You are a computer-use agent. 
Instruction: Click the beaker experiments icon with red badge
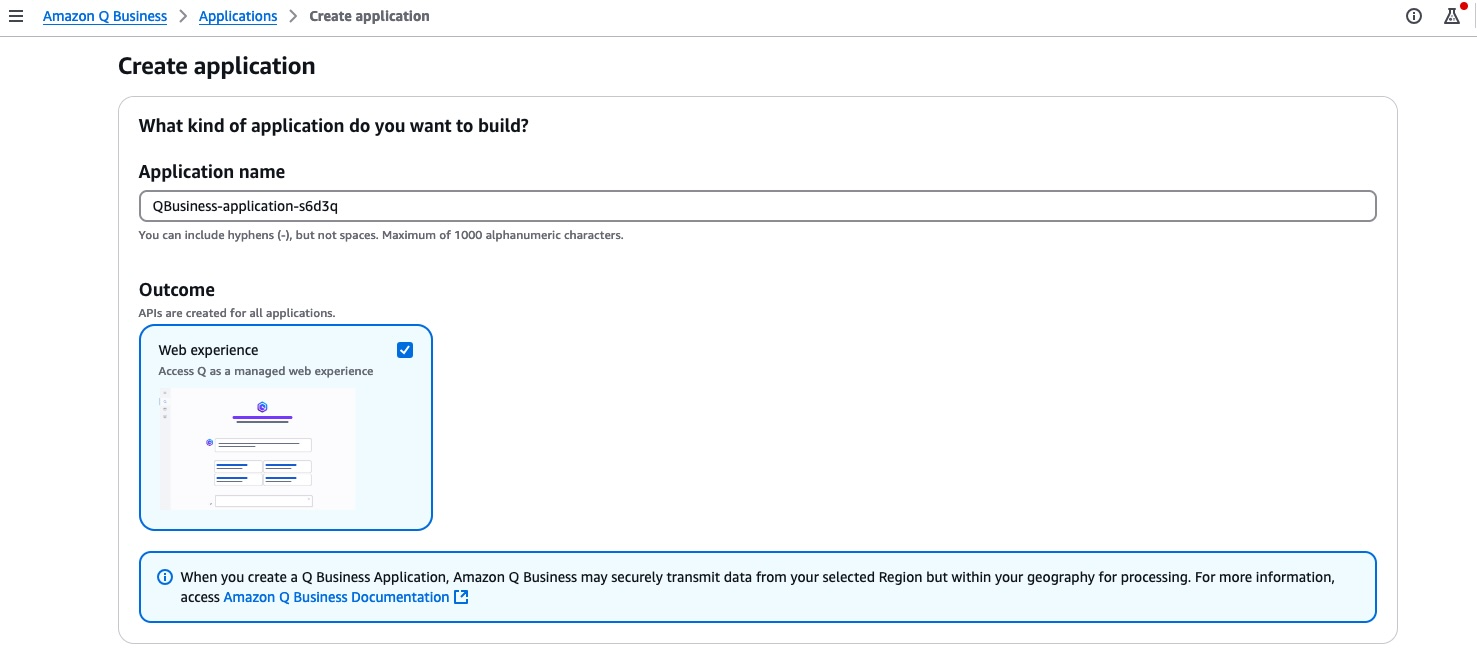click(x=1453, y=17)
